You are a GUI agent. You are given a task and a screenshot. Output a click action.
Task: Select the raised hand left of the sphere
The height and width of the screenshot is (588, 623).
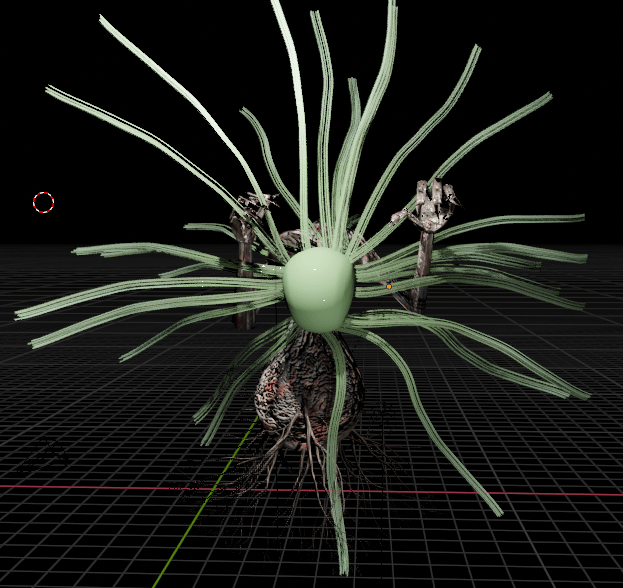tap(252, 210)
